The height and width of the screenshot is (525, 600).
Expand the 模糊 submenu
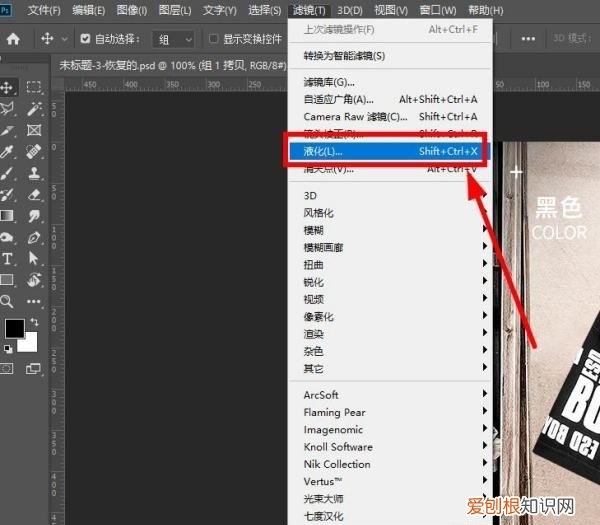pyautogui.click(x=390, y=230)
